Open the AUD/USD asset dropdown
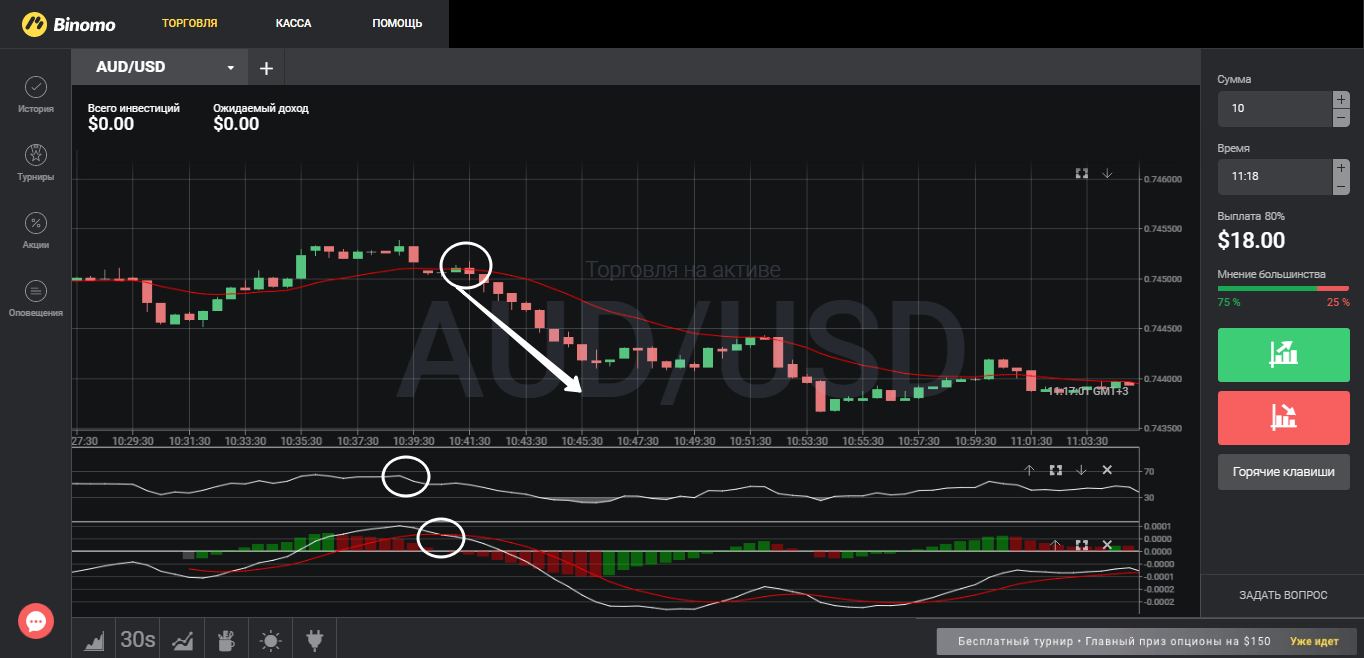 tap(160, 68)
